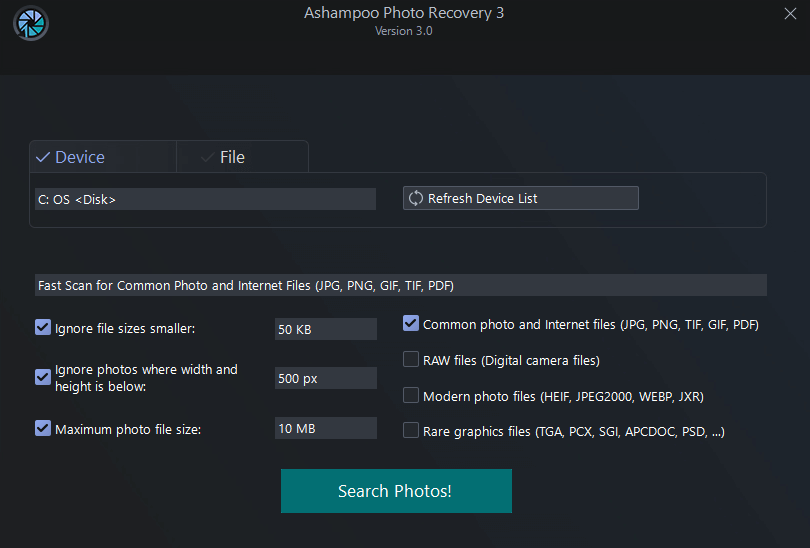This screenshot has height=548, width=810.
Task: Open the 50 KB minimum size dropdown
Action: (325, 329)
